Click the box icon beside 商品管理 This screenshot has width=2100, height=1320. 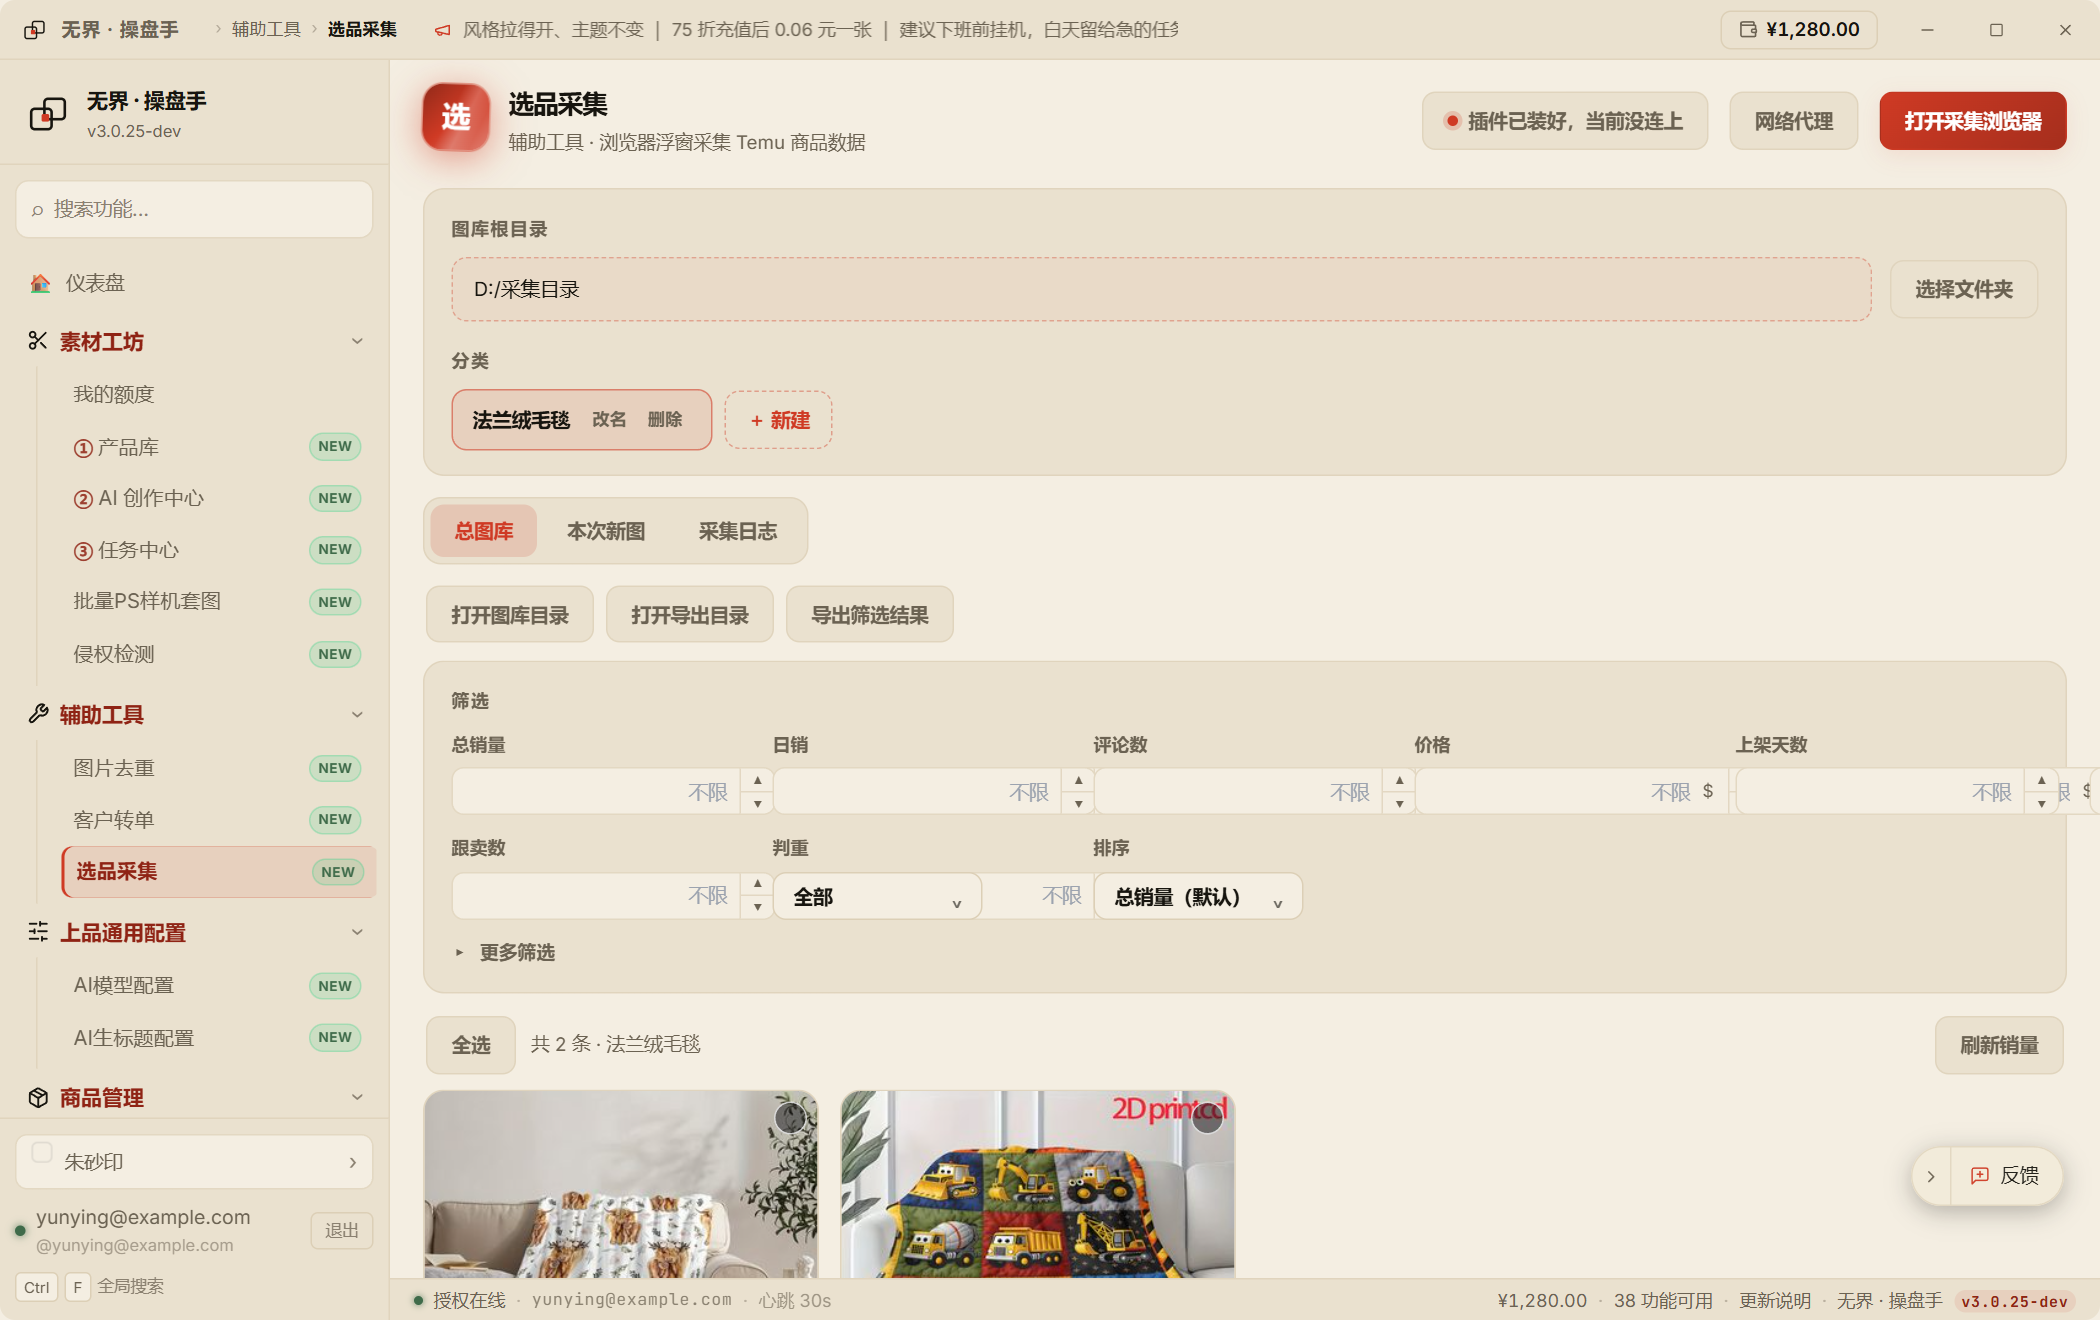pyautogui.click(x=38, y=1097)
